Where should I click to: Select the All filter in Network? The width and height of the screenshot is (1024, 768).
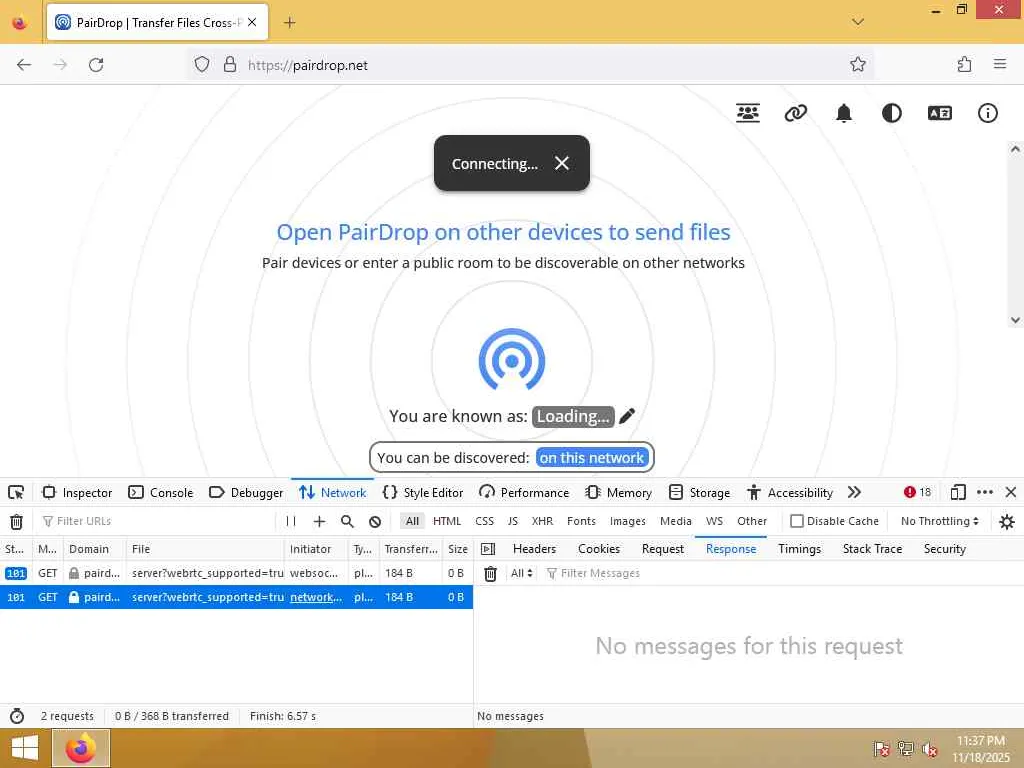(x=412, y=521)
